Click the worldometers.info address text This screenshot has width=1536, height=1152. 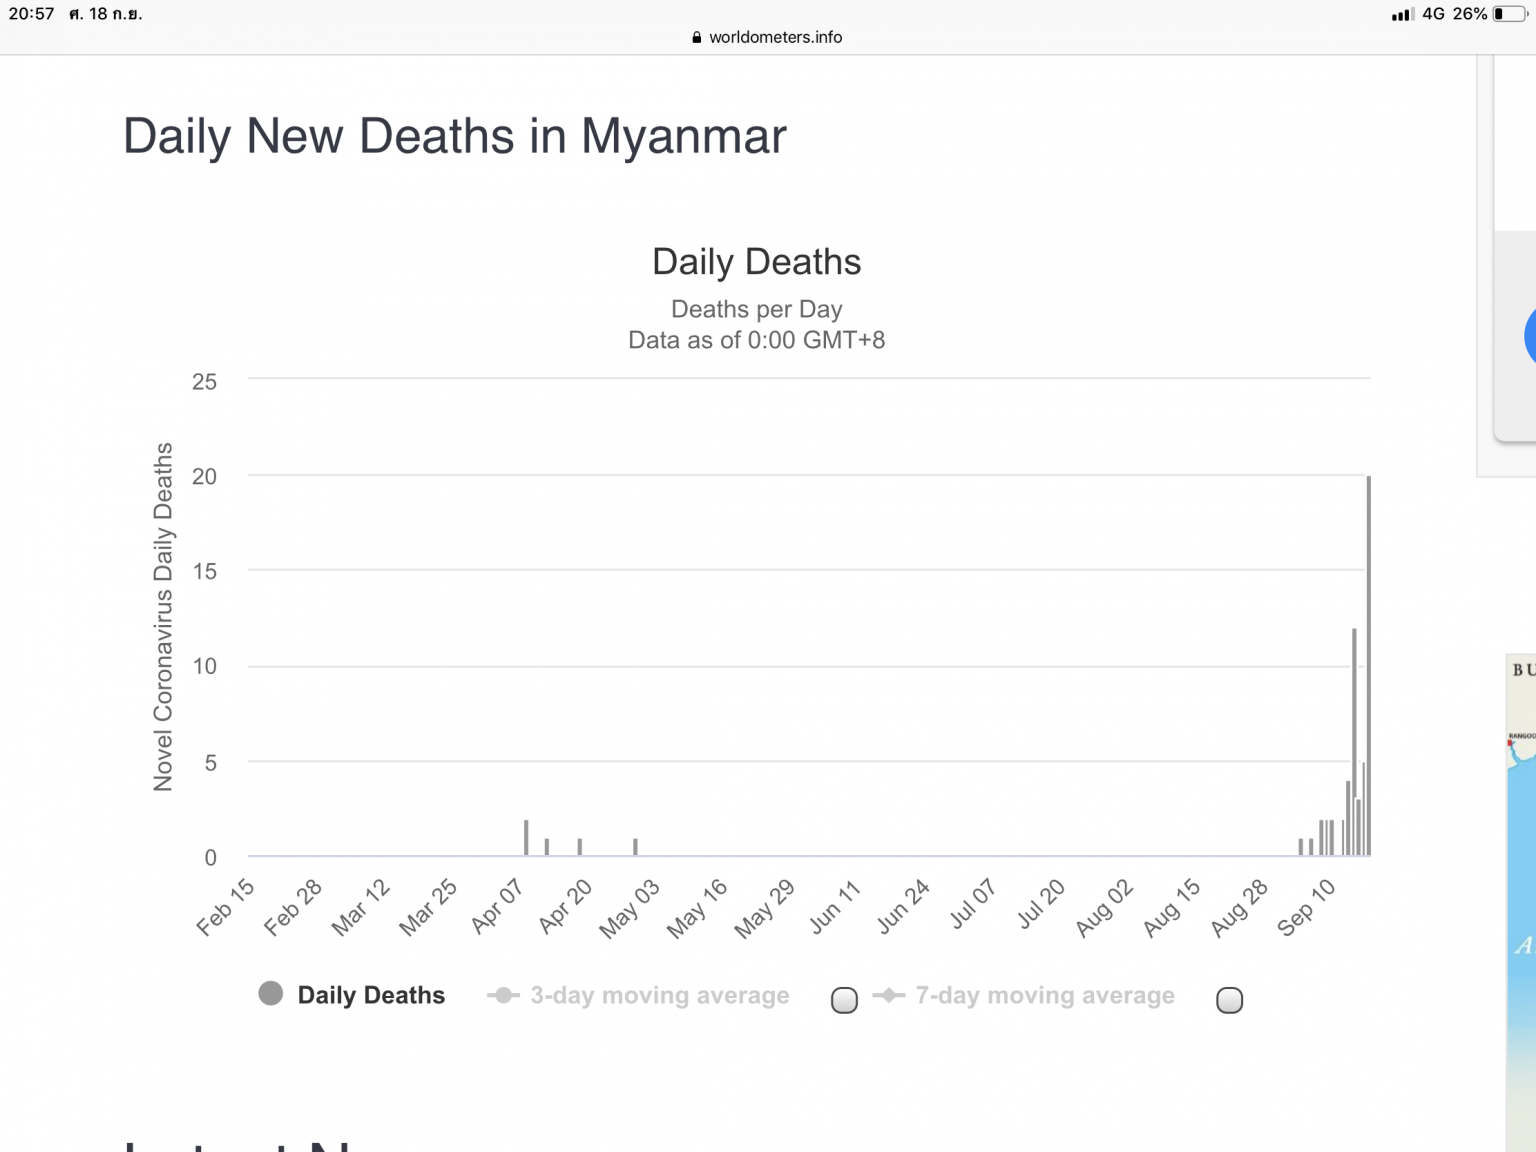pos(775,37)
